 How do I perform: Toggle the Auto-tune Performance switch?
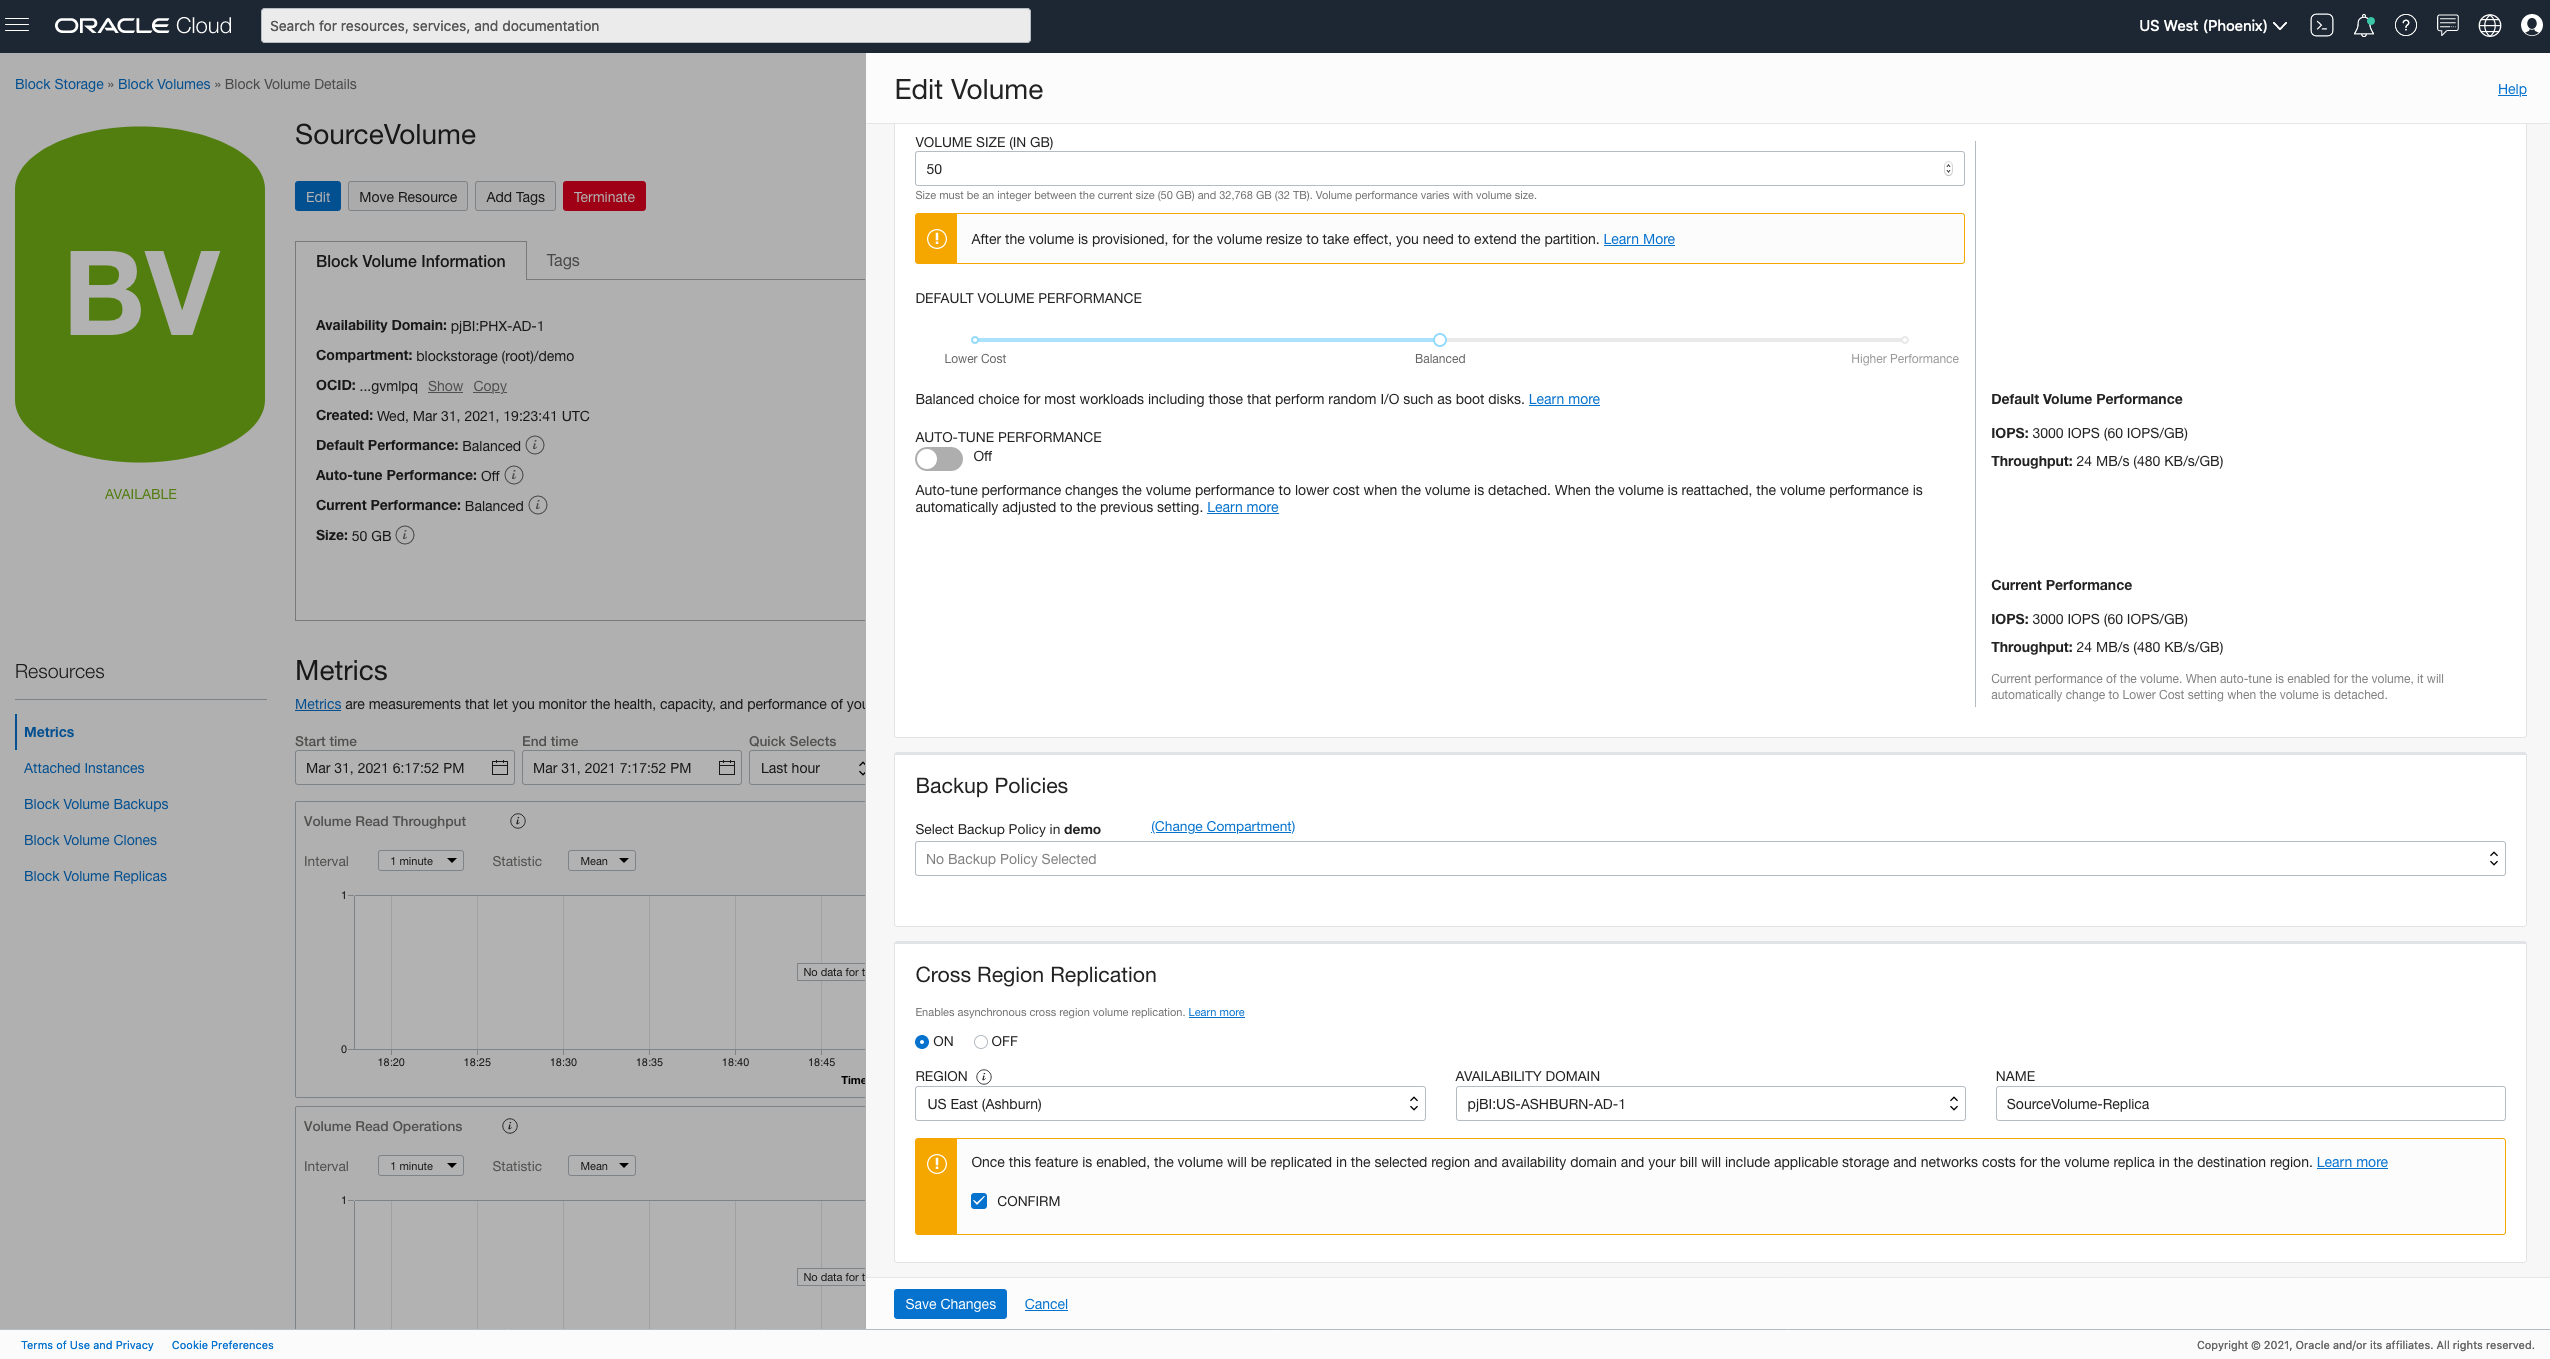point(938,458)
